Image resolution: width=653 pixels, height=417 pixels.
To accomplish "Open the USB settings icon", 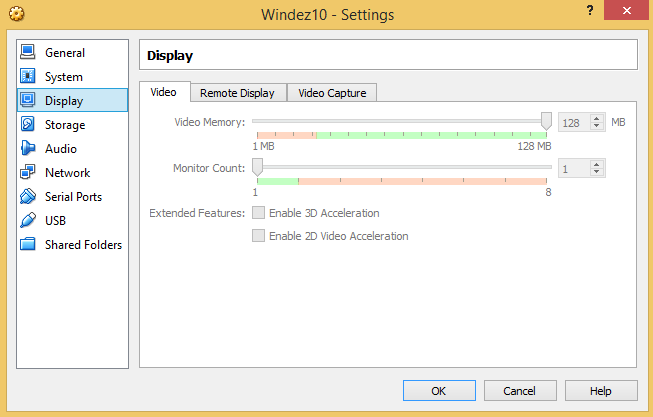I will 27,220.
